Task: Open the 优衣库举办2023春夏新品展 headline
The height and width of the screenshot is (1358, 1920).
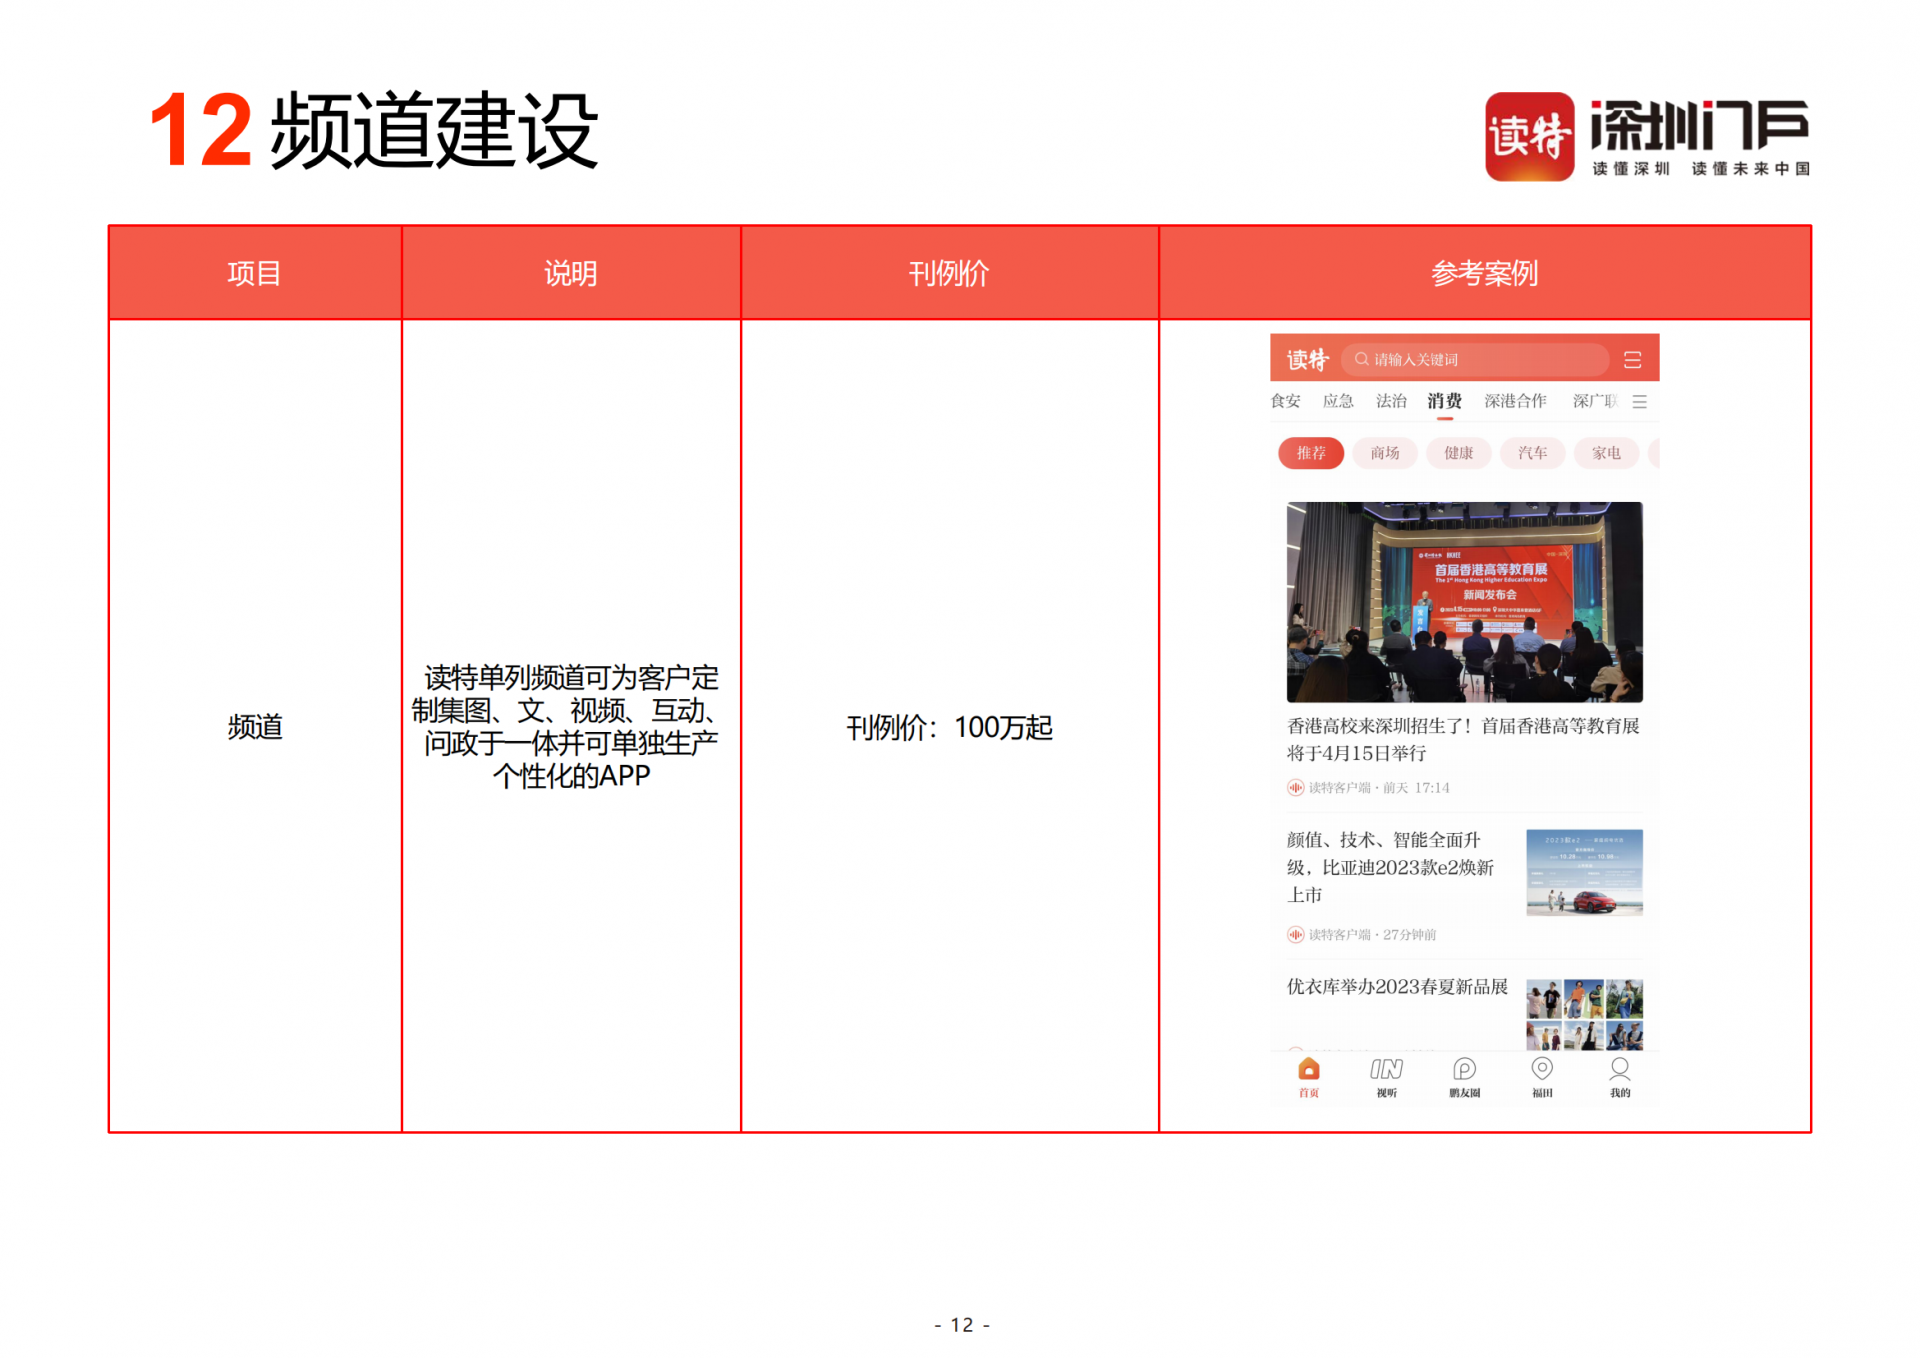Action: tap(1397, 987)
